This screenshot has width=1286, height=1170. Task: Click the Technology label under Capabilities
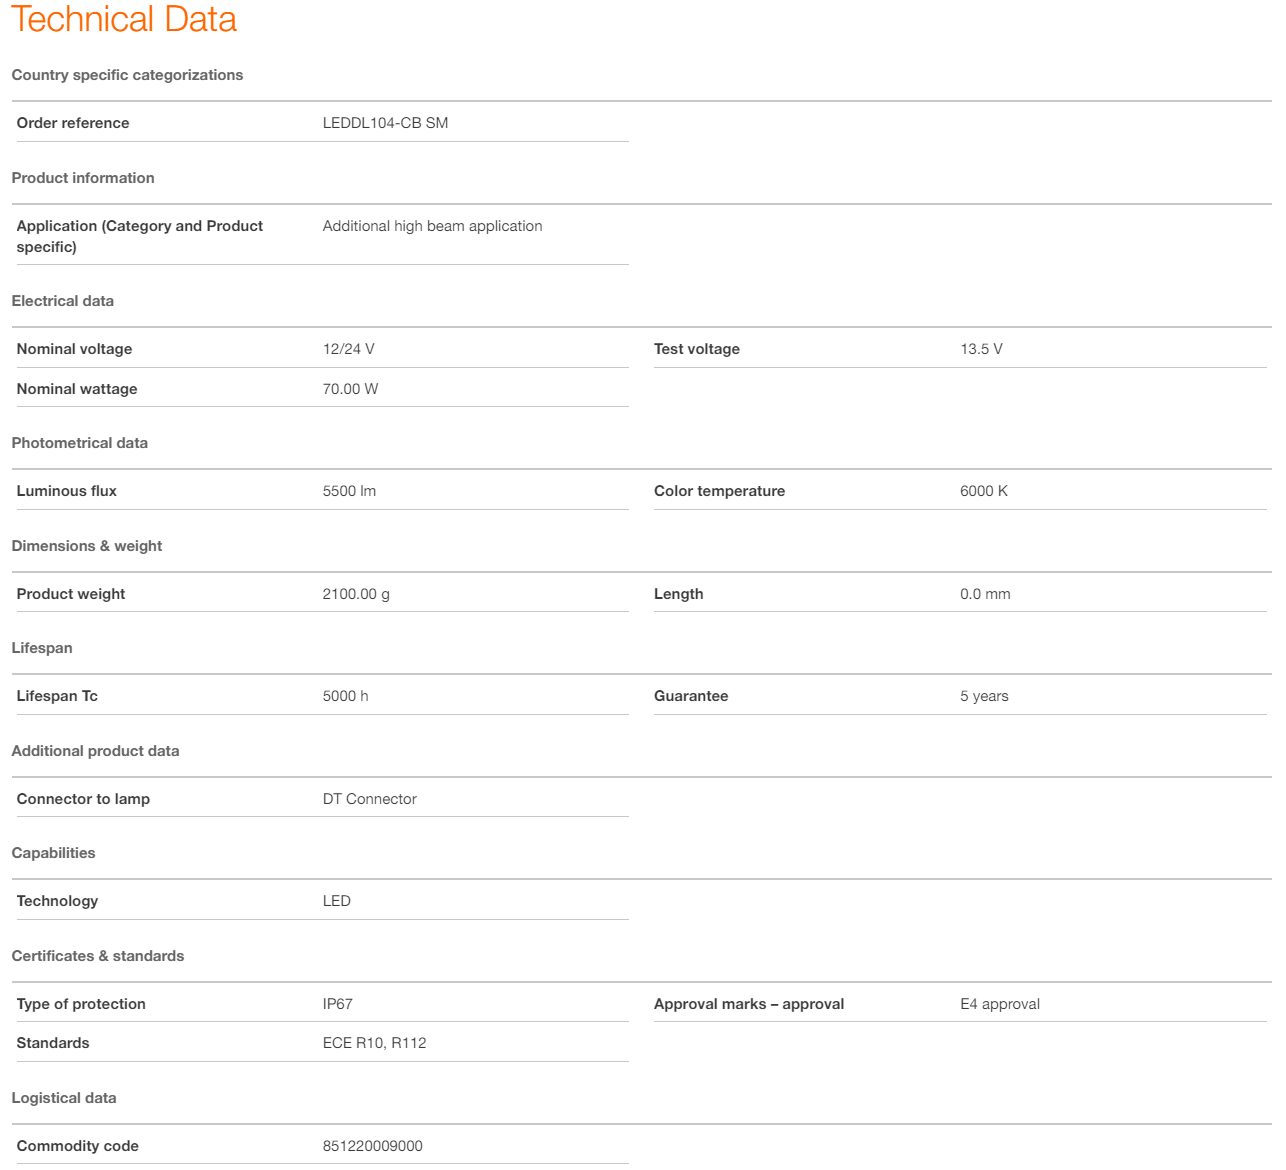[57, 901]
